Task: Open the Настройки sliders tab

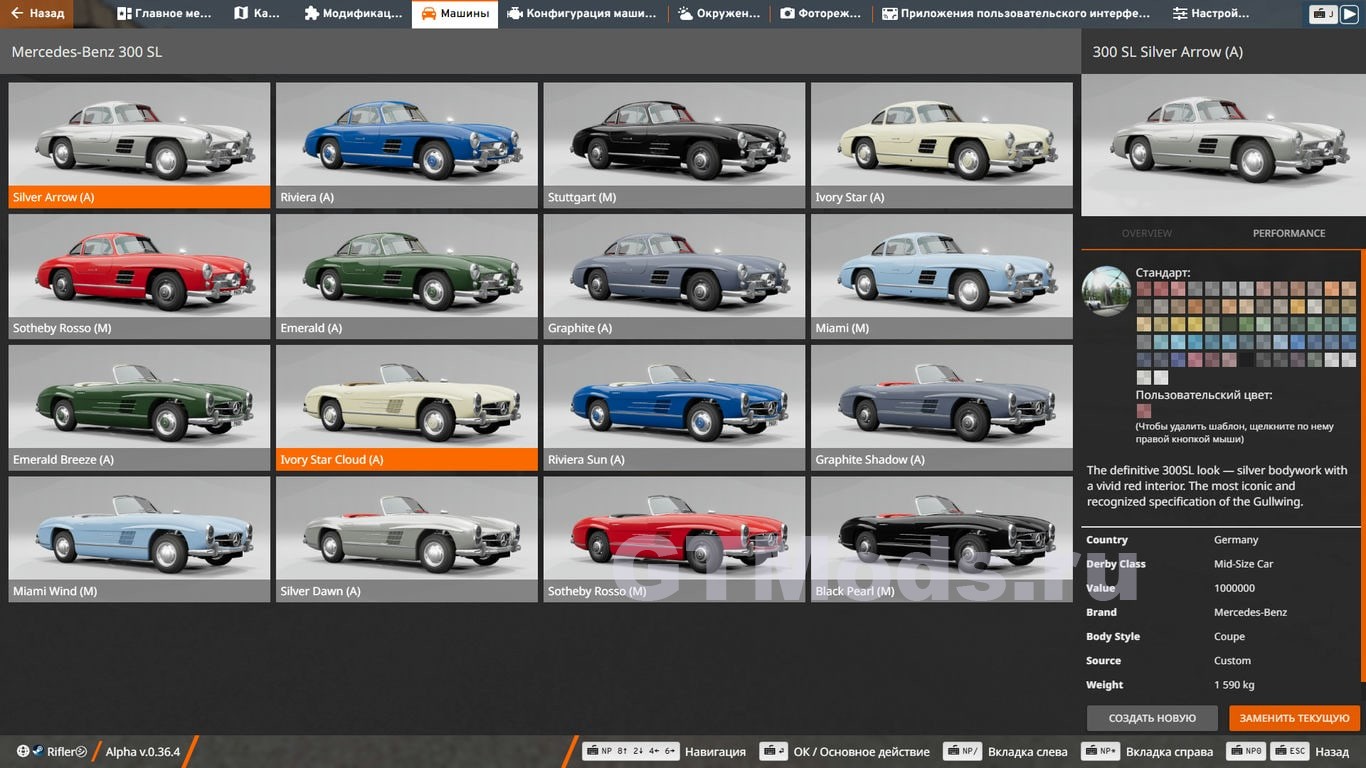Action: pos(1211,14)
